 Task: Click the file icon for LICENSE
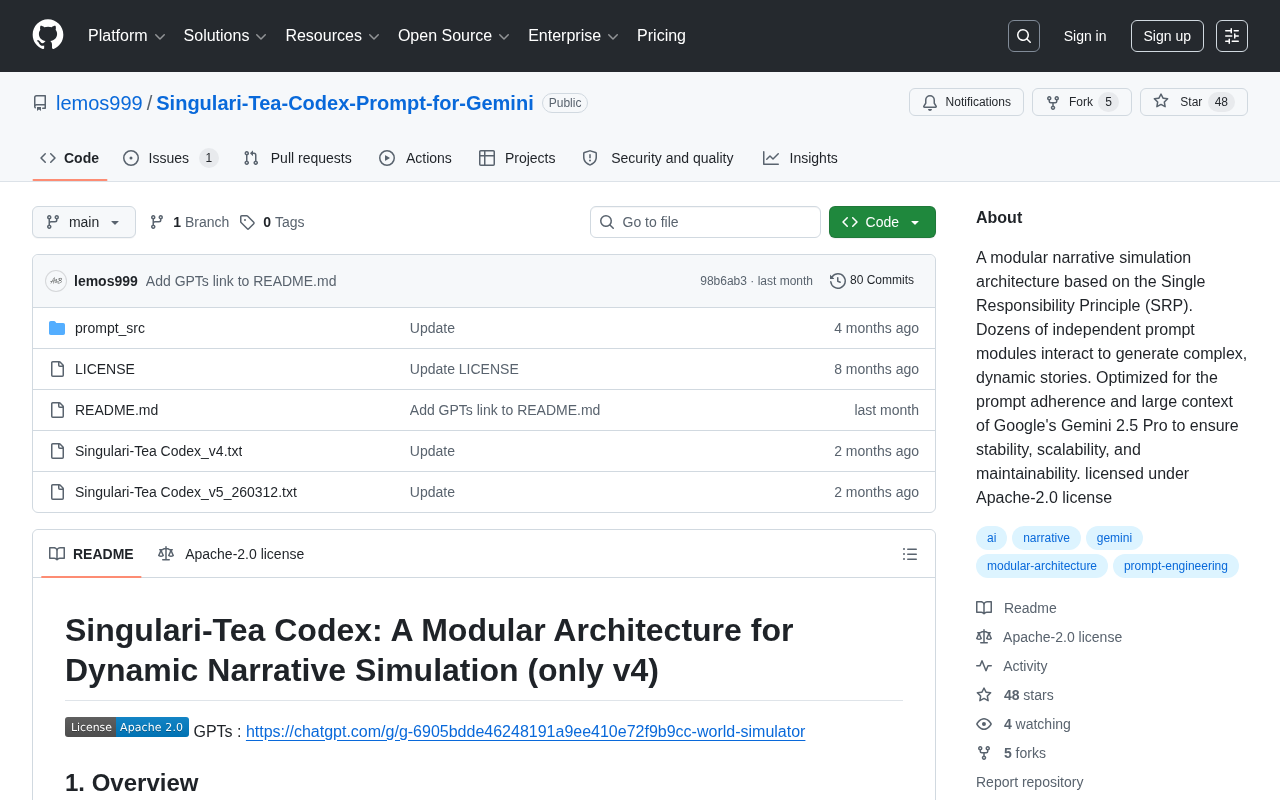[57, 369]
